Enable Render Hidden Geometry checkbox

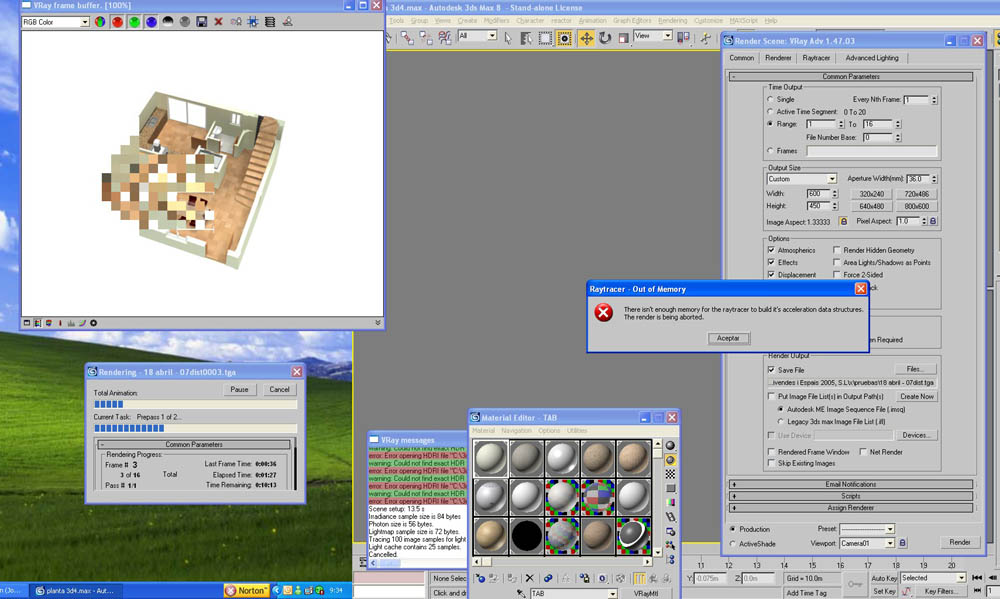tap(837, 250)
